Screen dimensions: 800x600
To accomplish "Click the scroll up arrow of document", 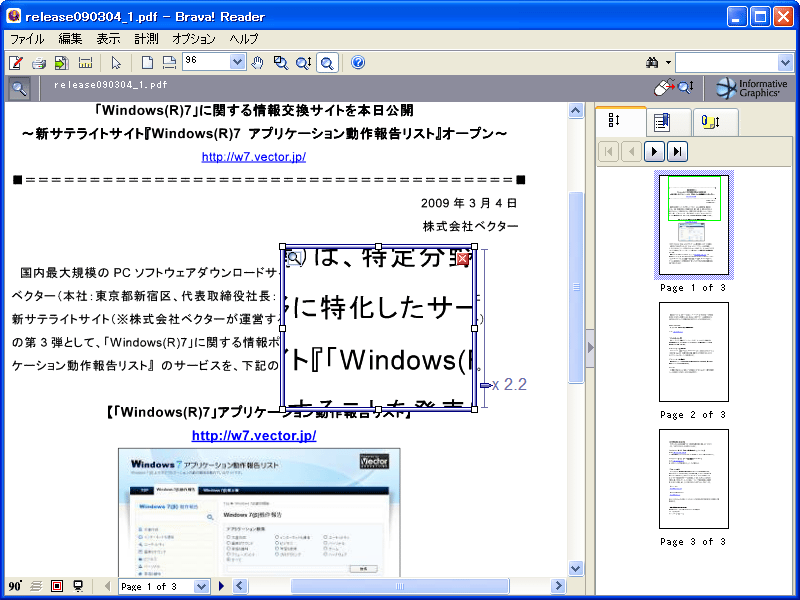I will (576, 111).
